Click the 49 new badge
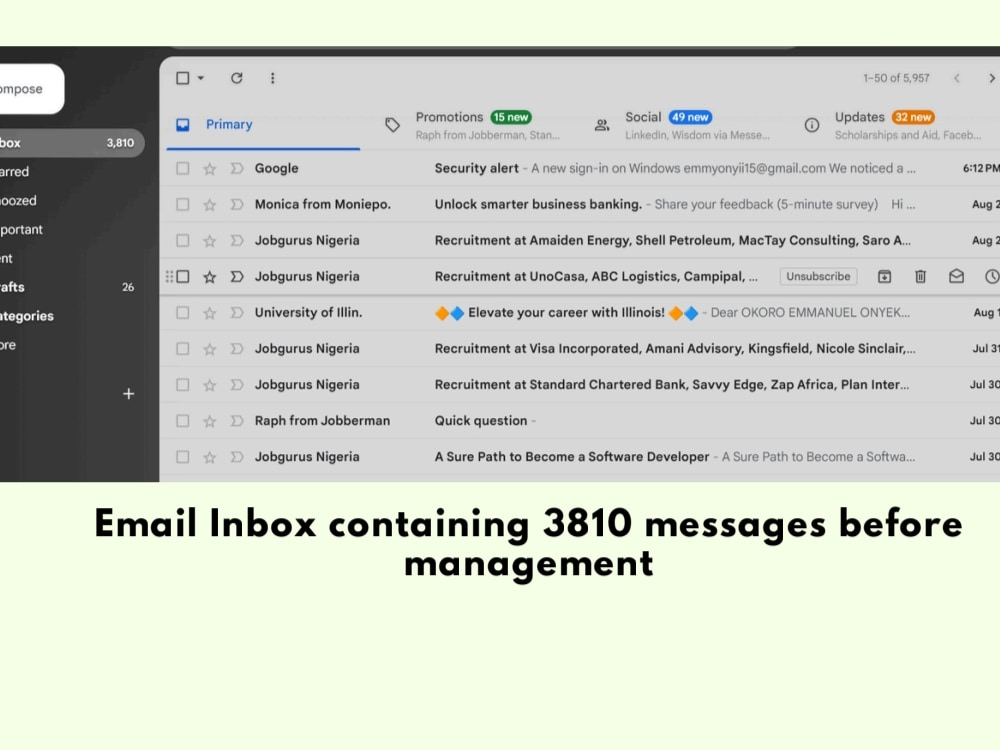The image size is (1000, 750). (690, 117)
